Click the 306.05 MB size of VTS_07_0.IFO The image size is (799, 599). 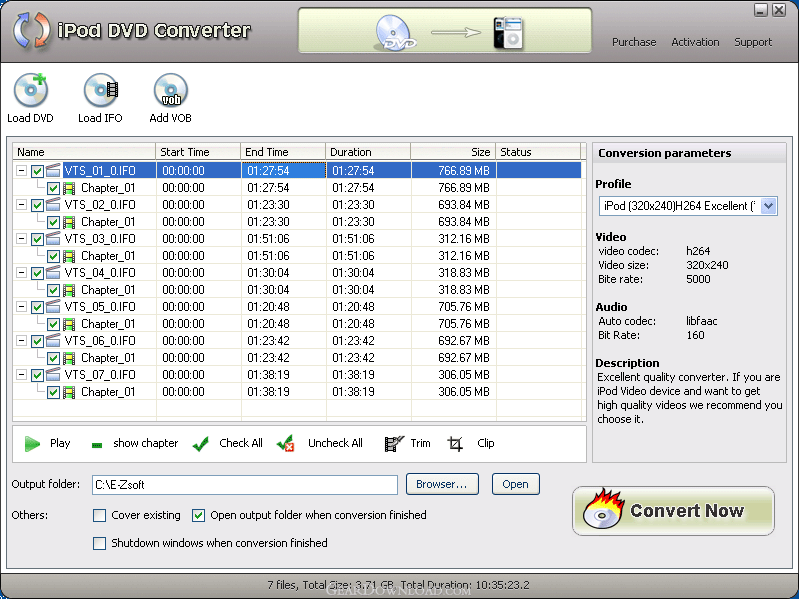[x=464, y=375]
